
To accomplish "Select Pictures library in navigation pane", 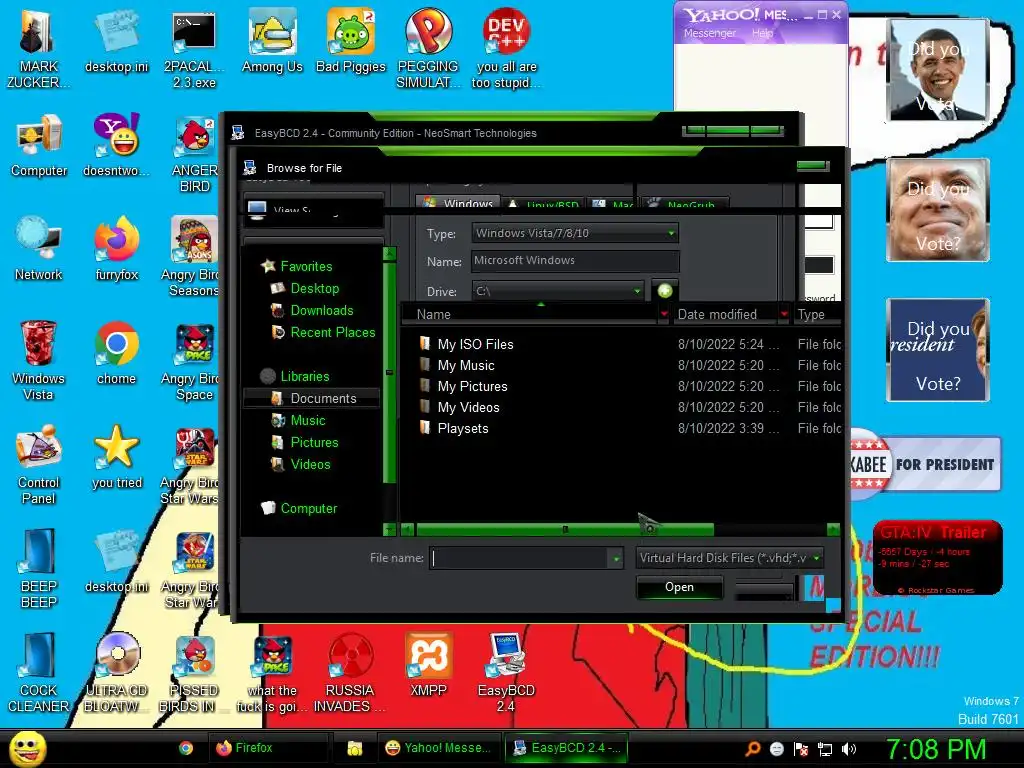I will pos(305,443).
